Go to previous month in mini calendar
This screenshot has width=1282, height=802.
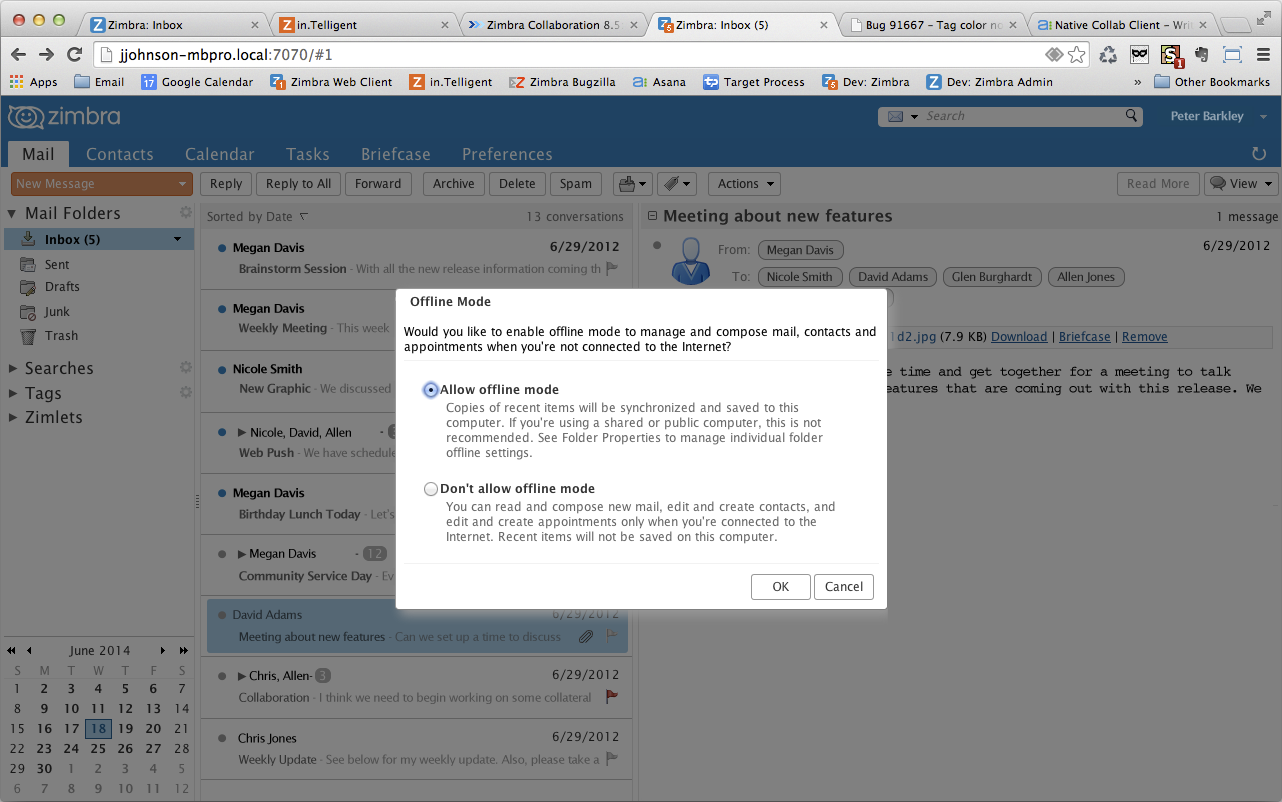29,650
